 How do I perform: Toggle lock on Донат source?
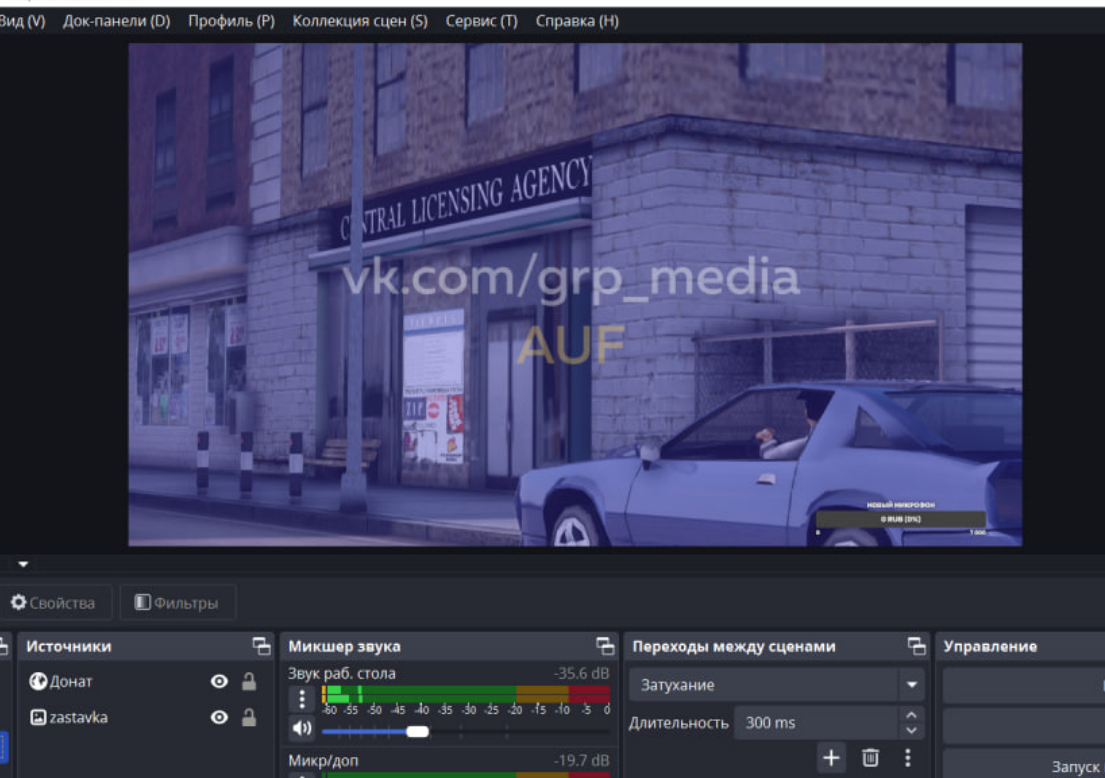[x=249, y=681]
